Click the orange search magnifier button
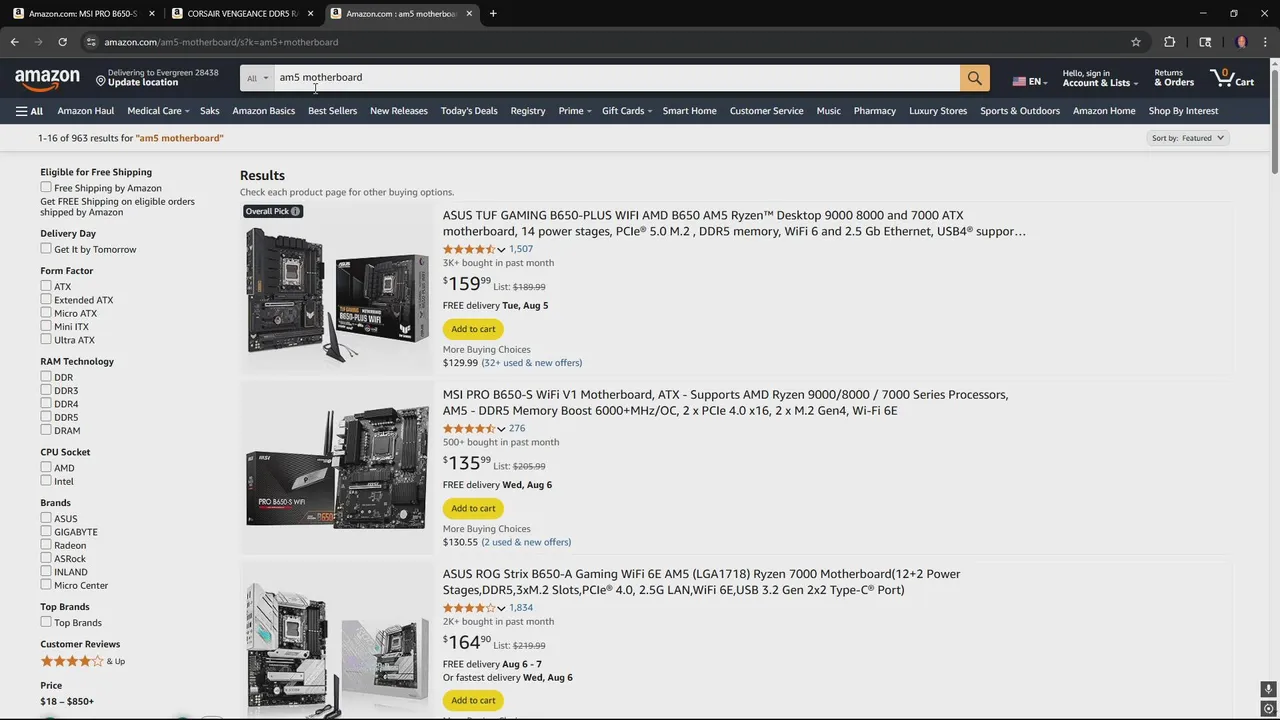This screenshot has width=1280, height=720. [x=974, y=78]
